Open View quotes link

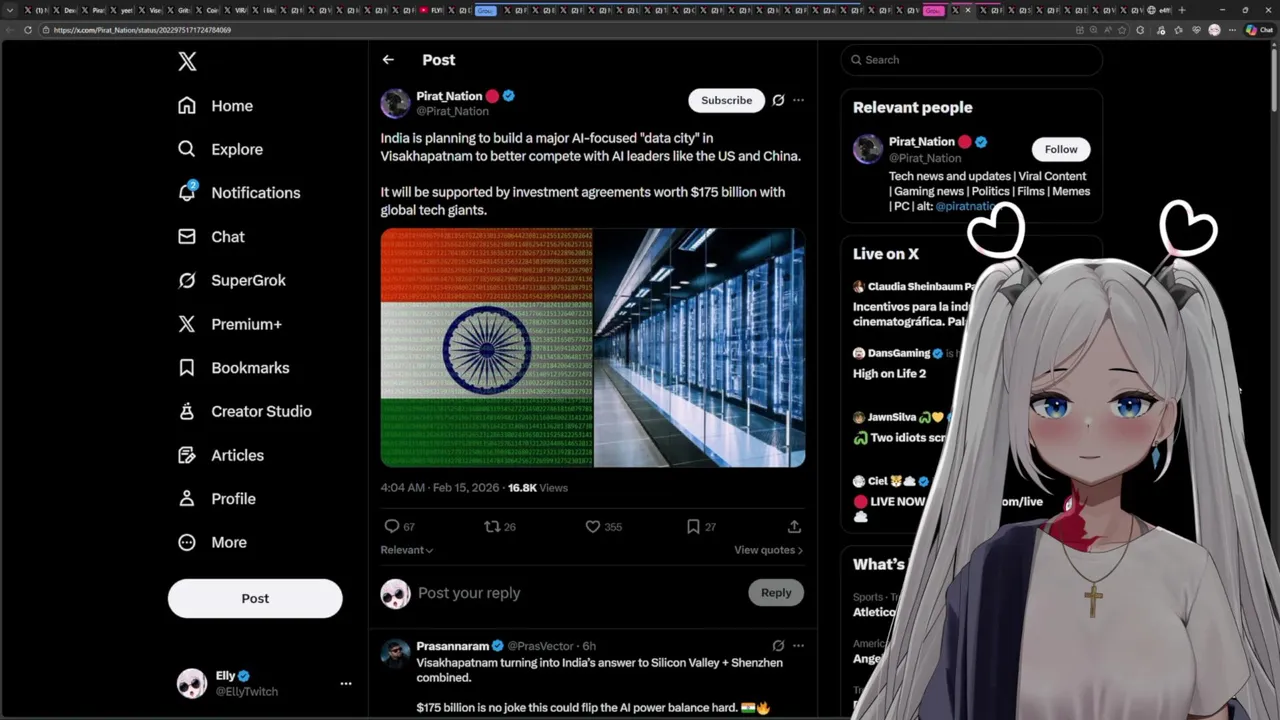point(768,550)
